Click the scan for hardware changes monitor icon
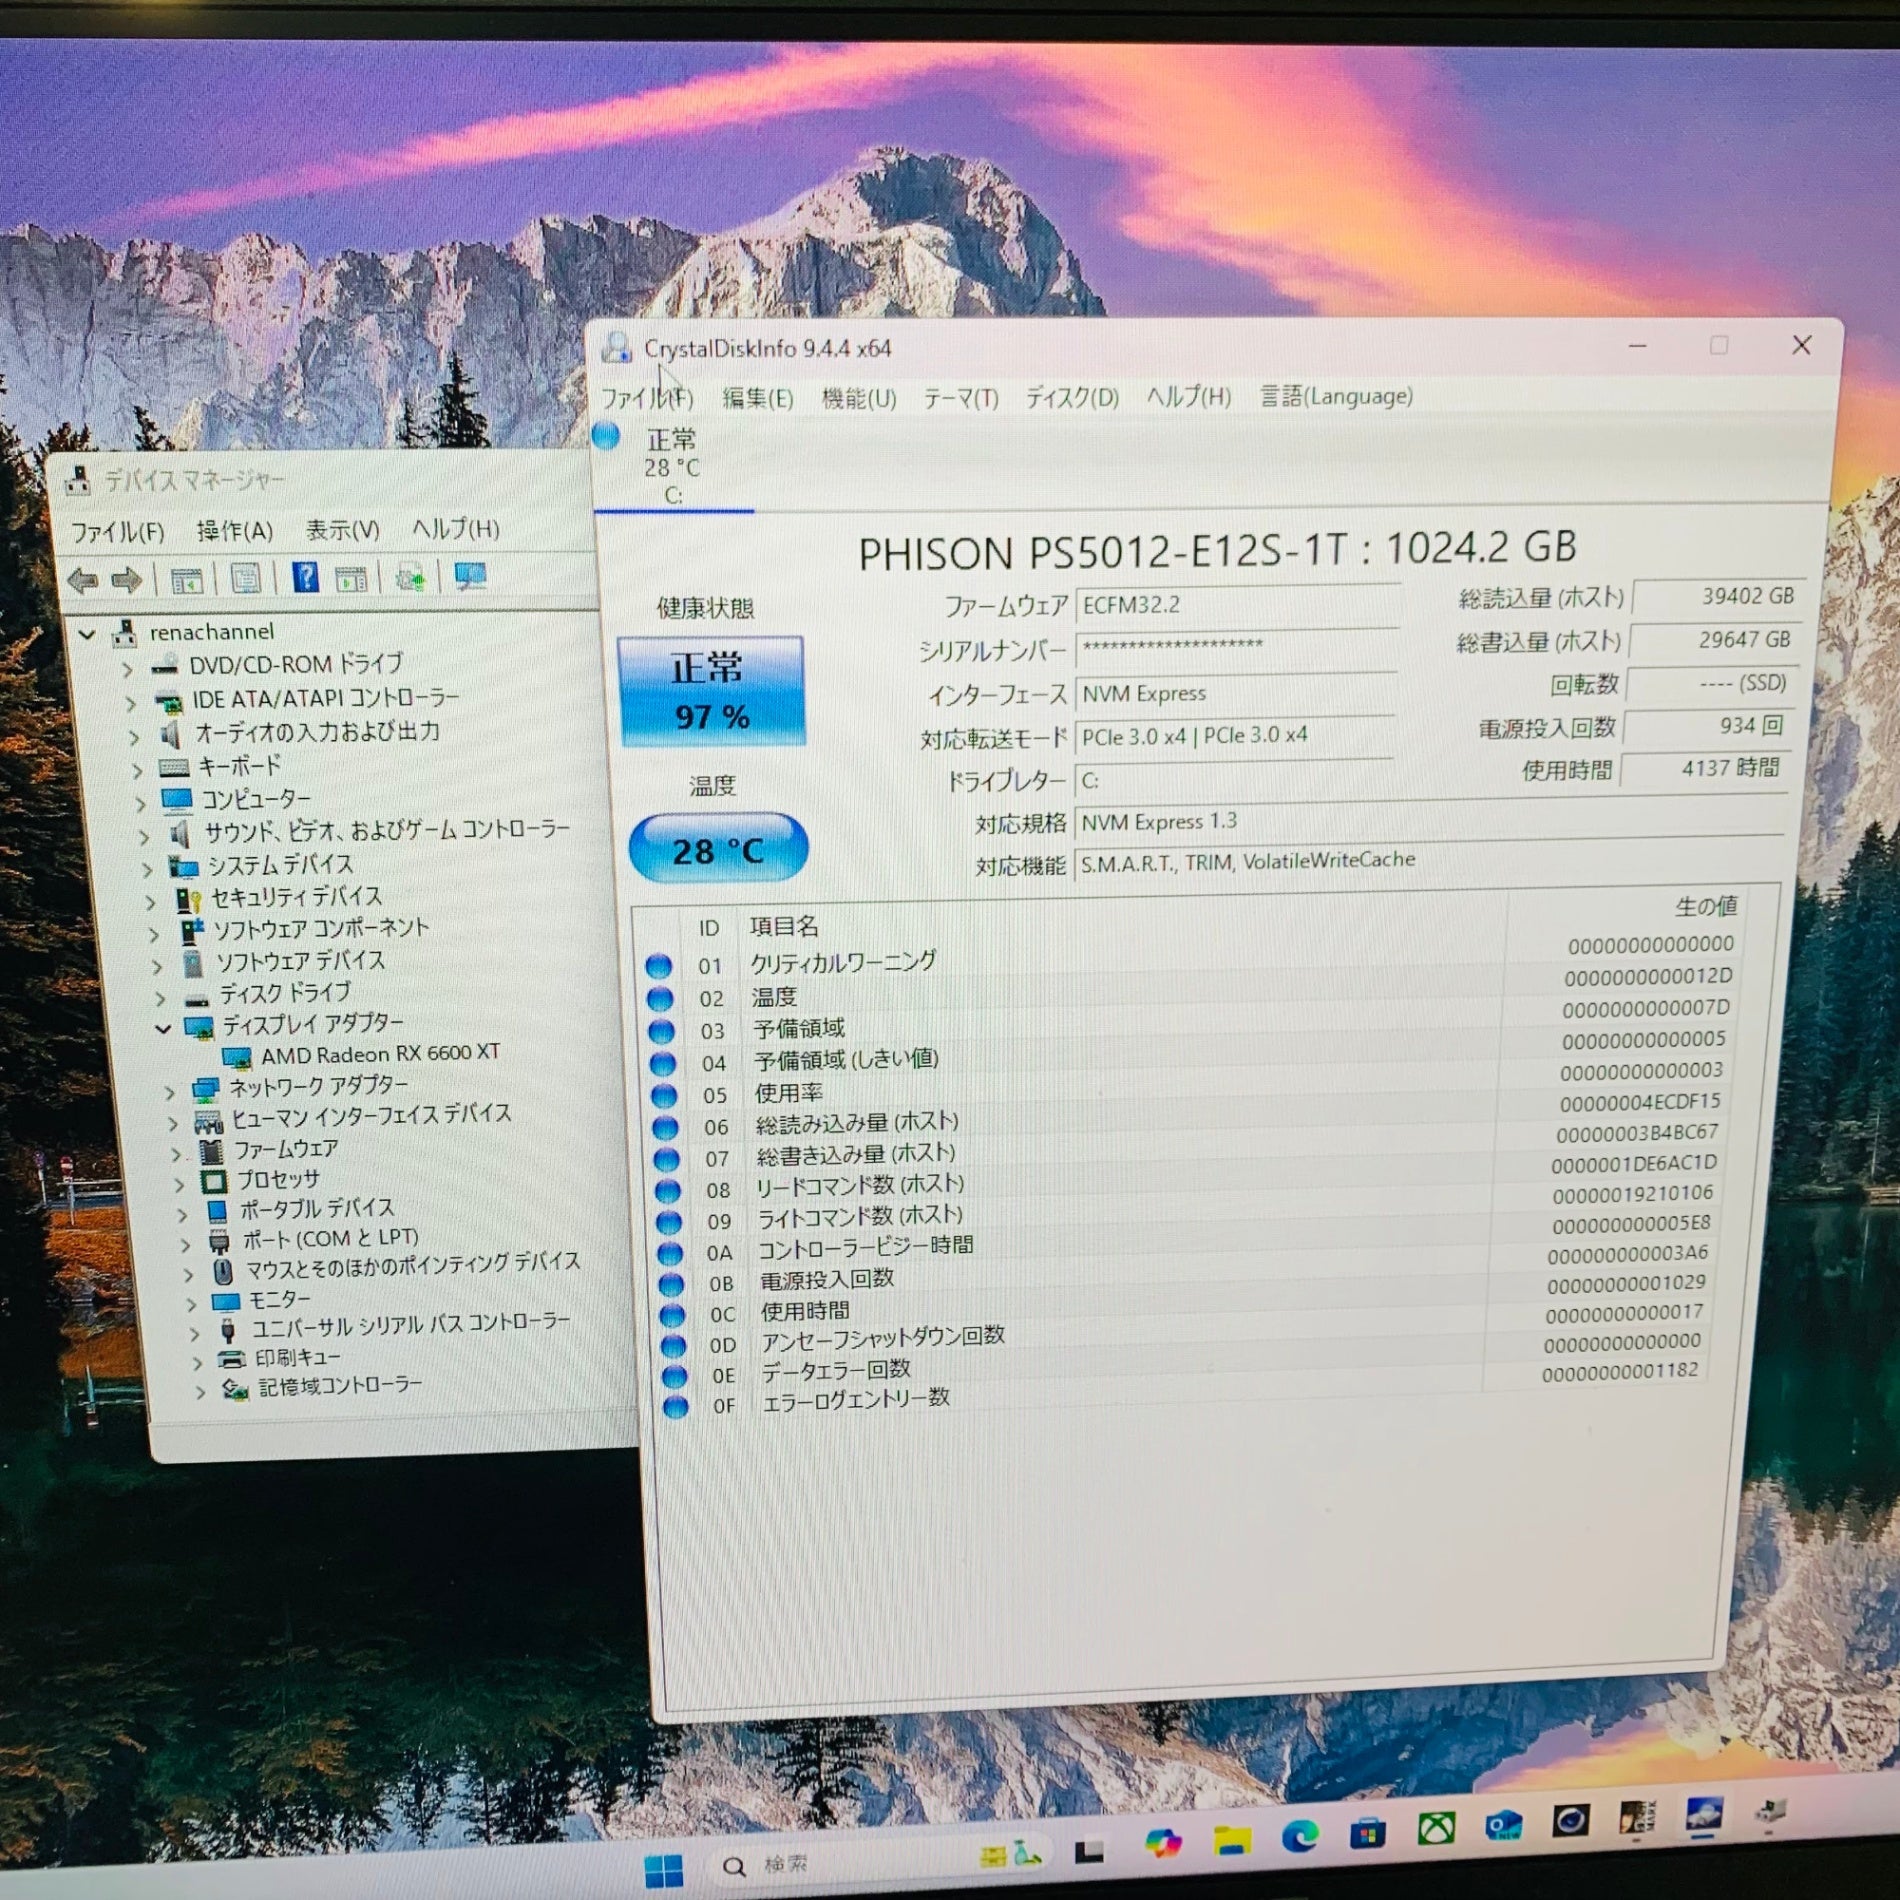This screenshot has width=1900, height=1900. click(469, 576)
